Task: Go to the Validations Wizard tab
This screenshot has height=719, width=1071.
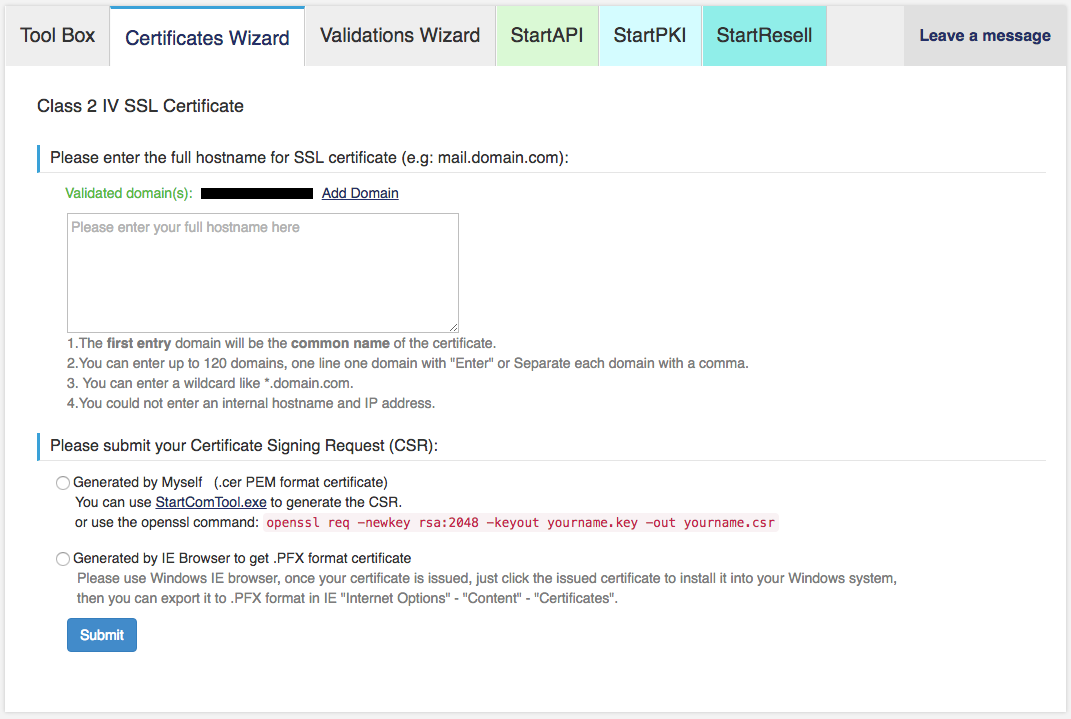Action: click(x=400, y=36)
